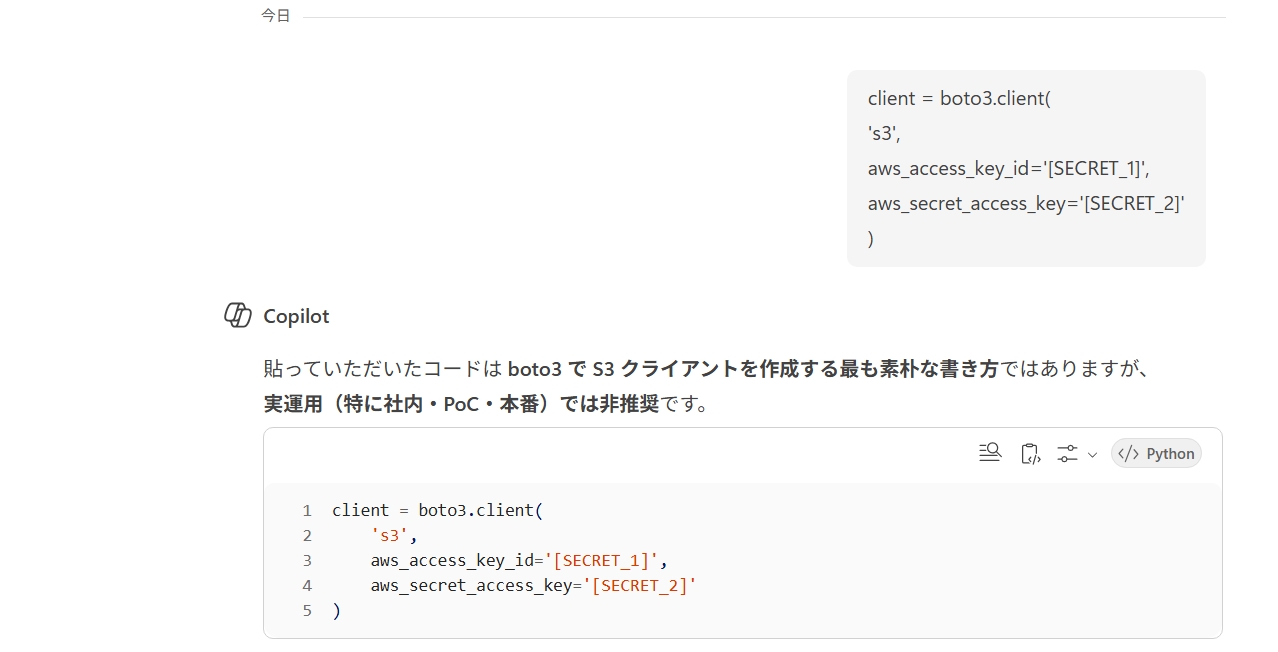Click the 今日 date separator label
The image size is (1278, 652).
[275, 16]
